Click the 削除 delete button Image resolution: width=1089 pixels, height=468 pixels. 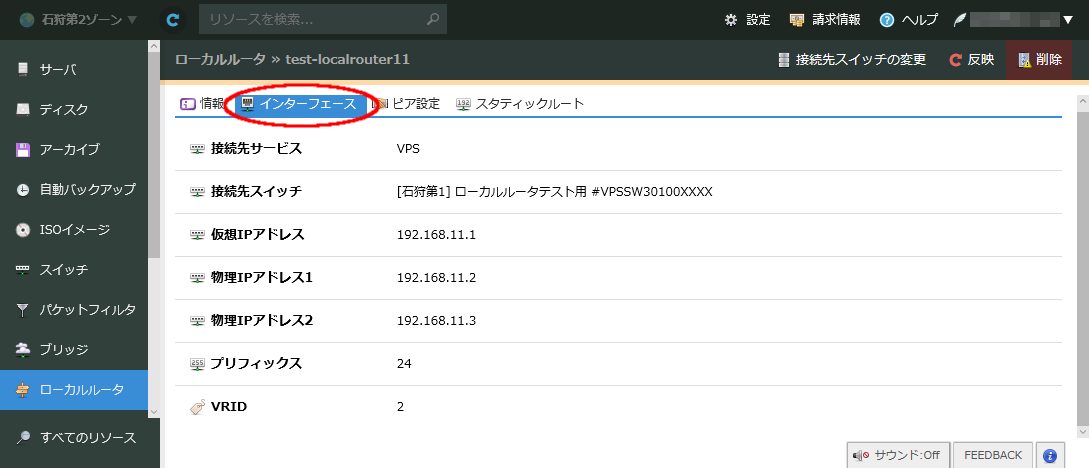coord(1039,60)
